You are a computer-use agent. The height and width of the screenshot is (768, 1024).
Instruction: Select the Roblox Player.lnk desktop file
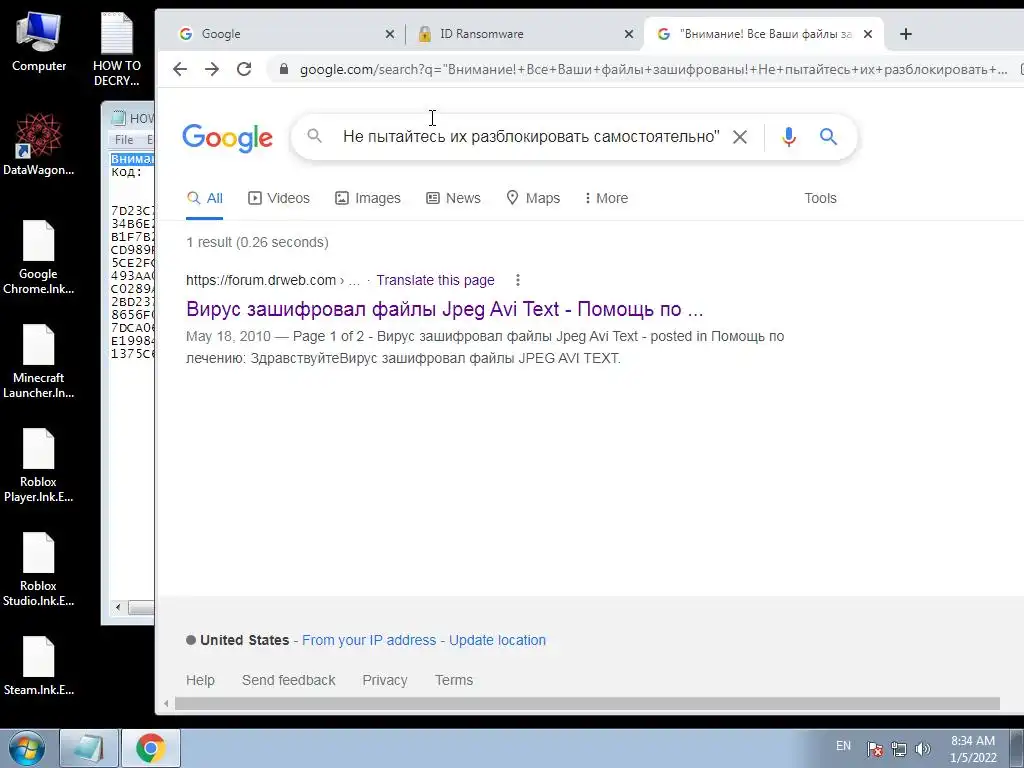39,465
